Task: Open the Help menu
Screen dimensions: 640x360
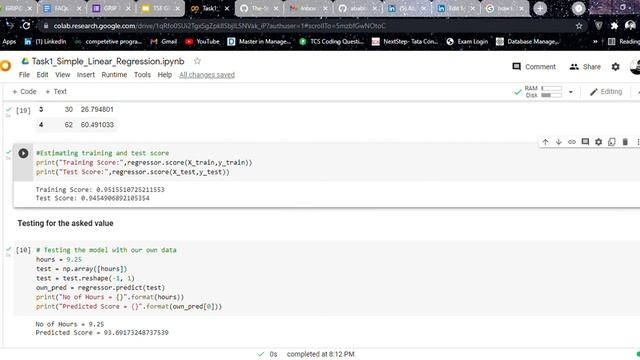Action: coord(164,75)
